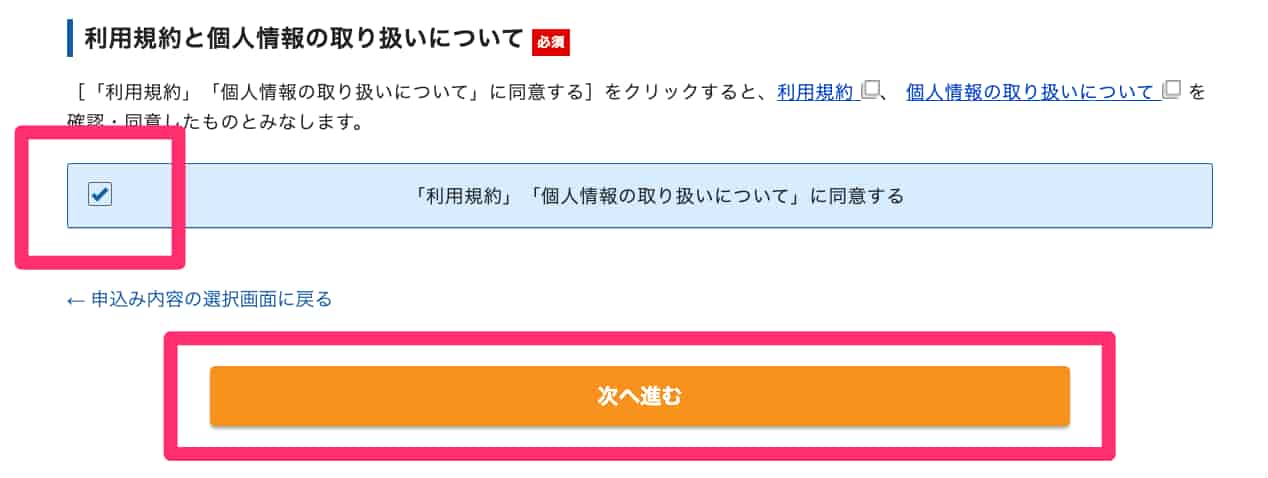The height and width of the screenshot is (478, 1268).
Task: Click the new-window icon after 利用規約 link
Action: coord(871,90)
